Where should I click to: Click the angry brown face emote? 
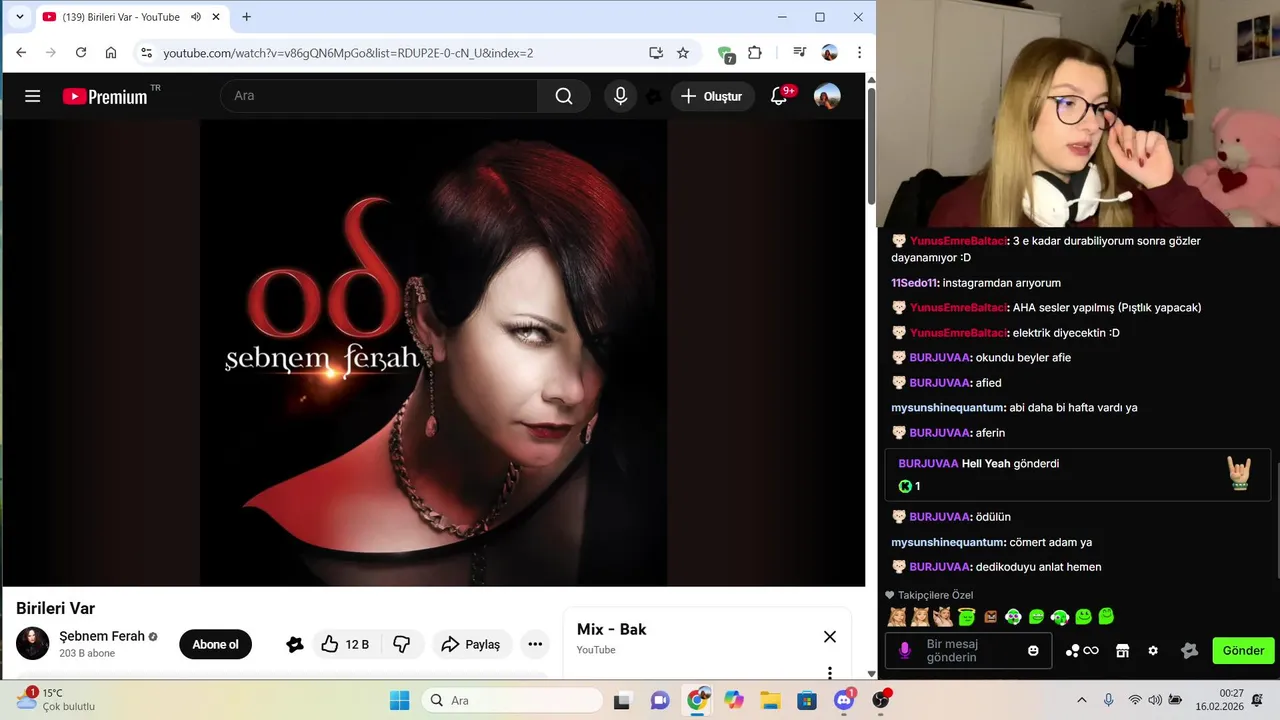[x=990, y=617]
